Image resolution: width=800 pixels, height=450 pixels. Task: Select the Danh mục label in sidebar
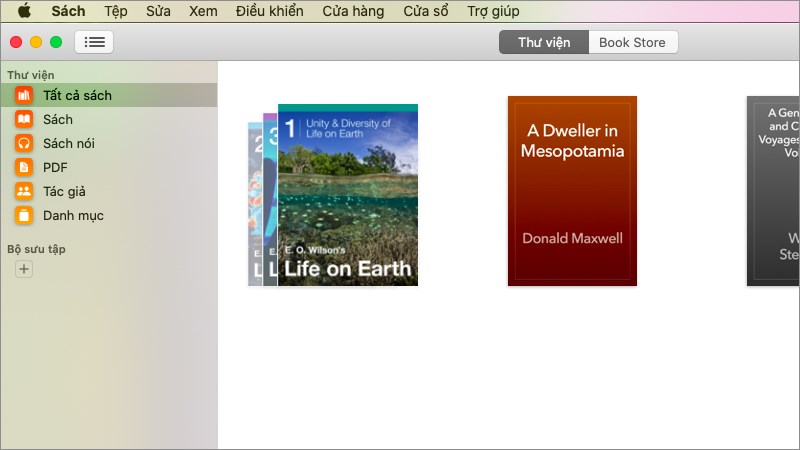click(x=73, y=215)
